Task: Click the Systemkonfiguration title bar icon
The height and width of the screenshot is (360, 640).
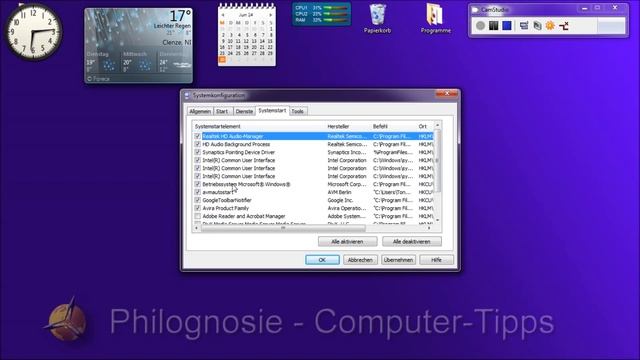Action: click(187, 96)
